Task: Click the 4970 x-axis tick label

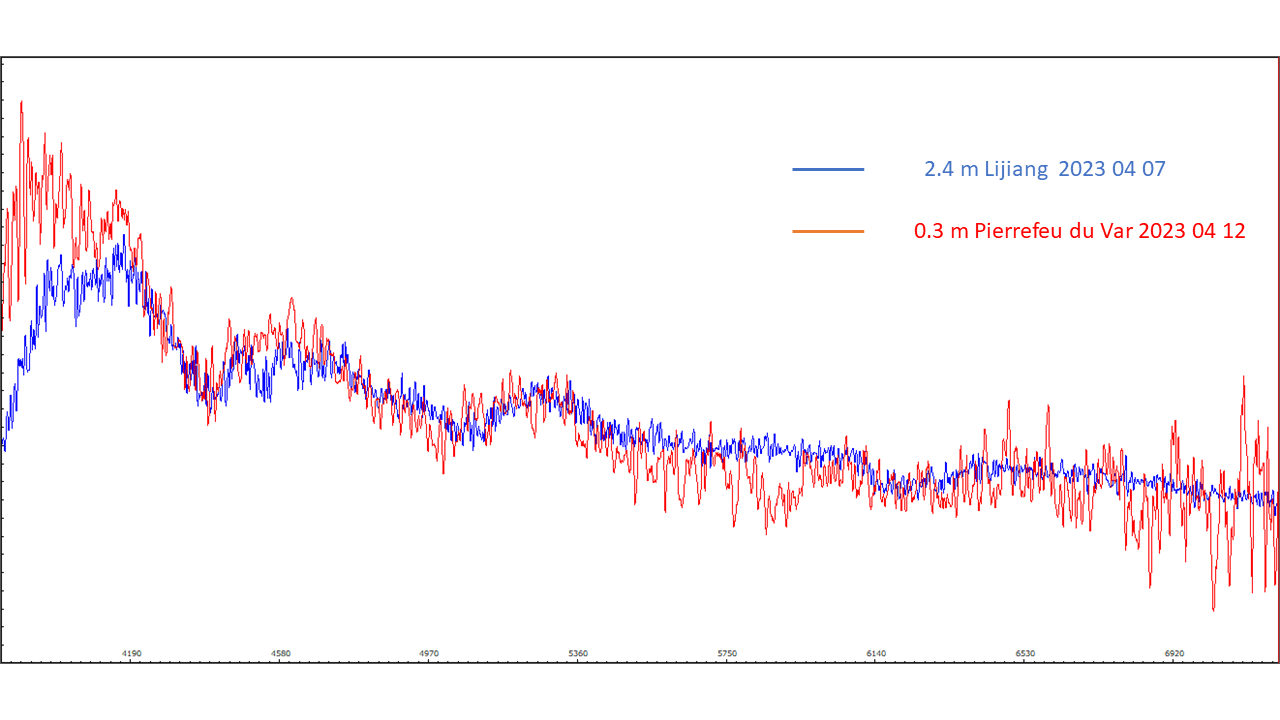Action: [429, 653]
